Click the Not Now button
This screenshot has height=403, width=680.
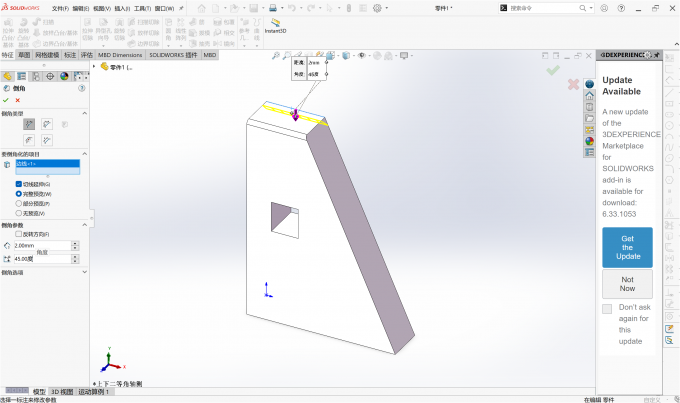(627, 284)
